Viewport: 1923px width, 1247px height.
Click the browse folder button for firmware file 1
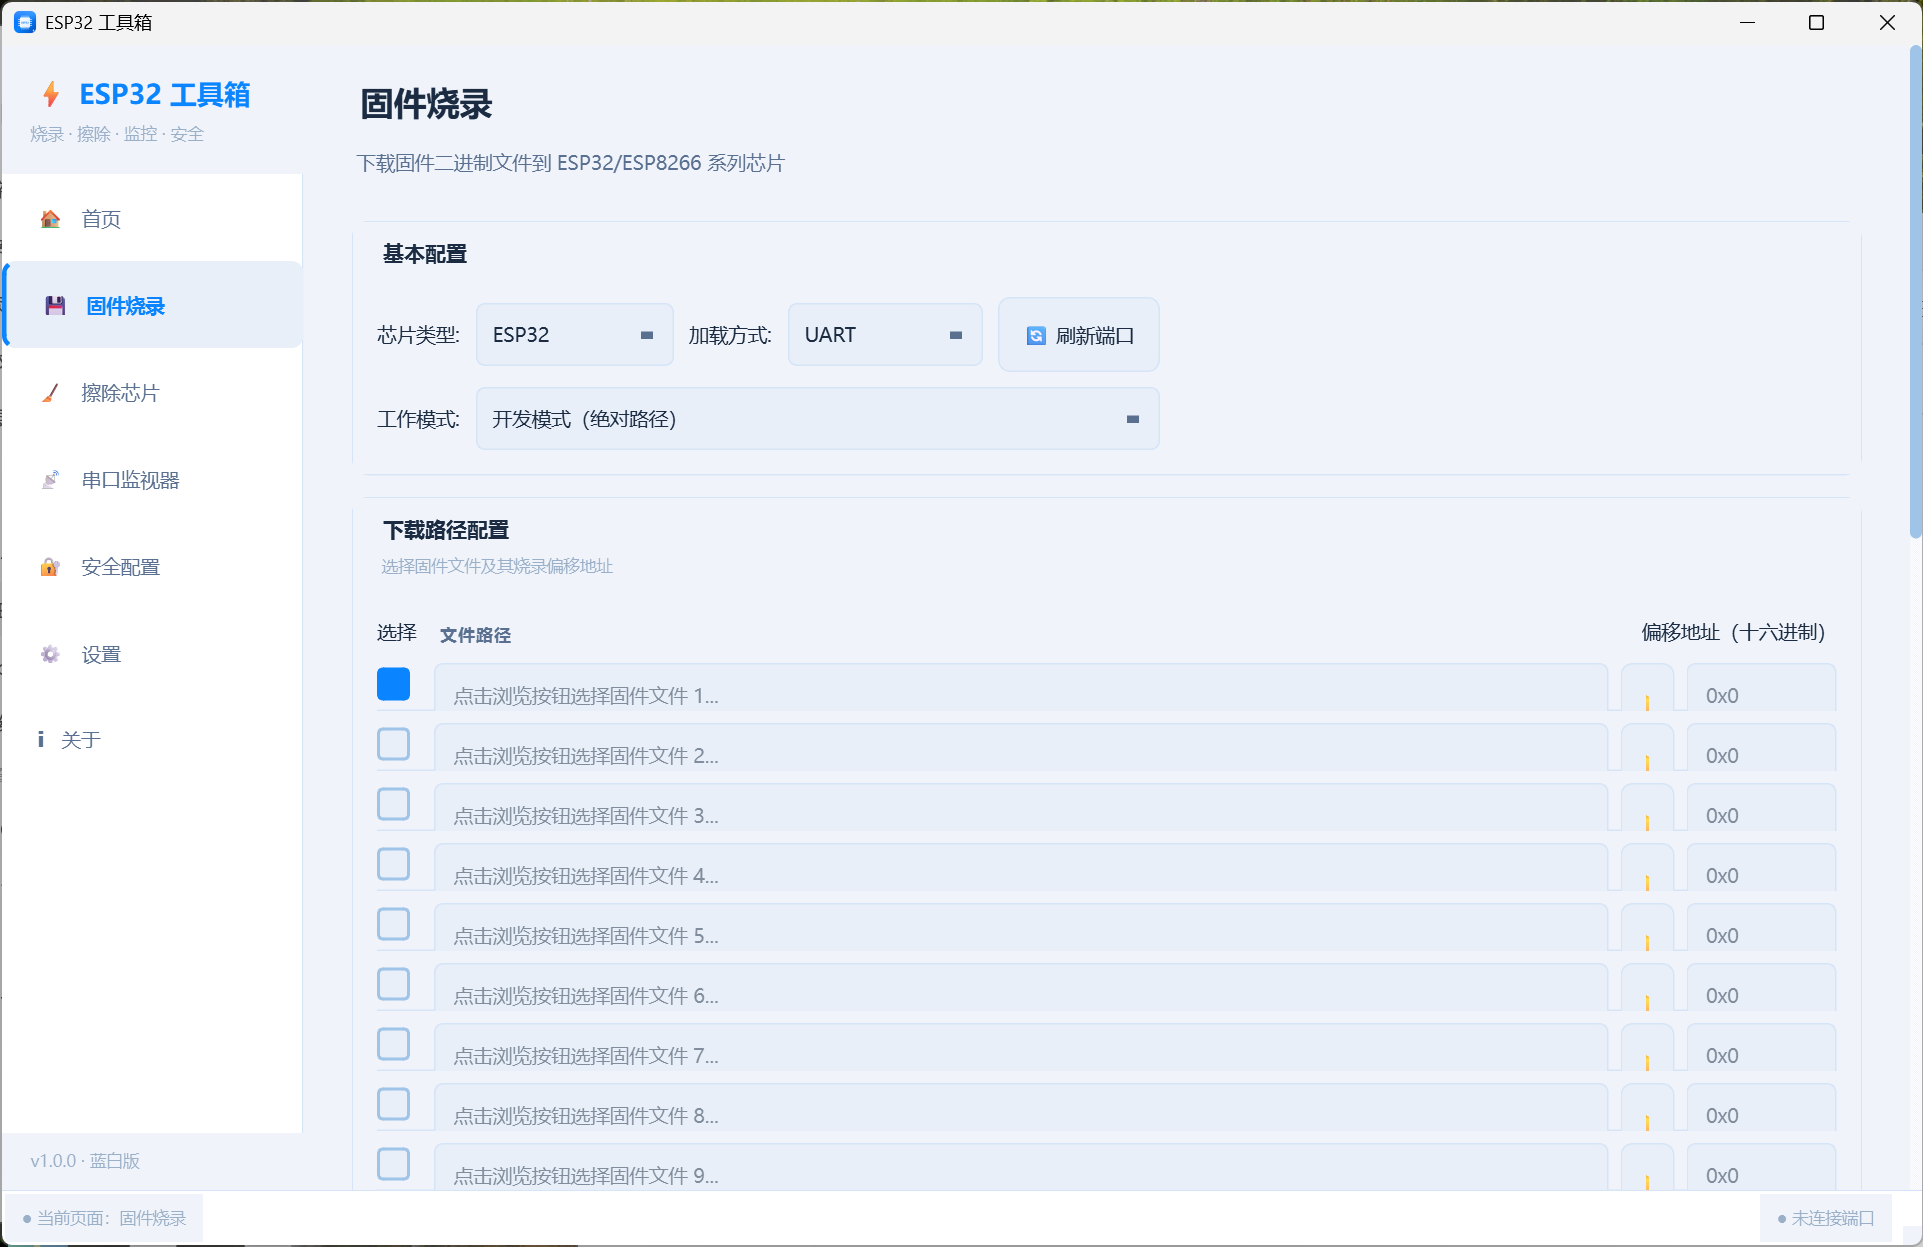click(1646, 688)
